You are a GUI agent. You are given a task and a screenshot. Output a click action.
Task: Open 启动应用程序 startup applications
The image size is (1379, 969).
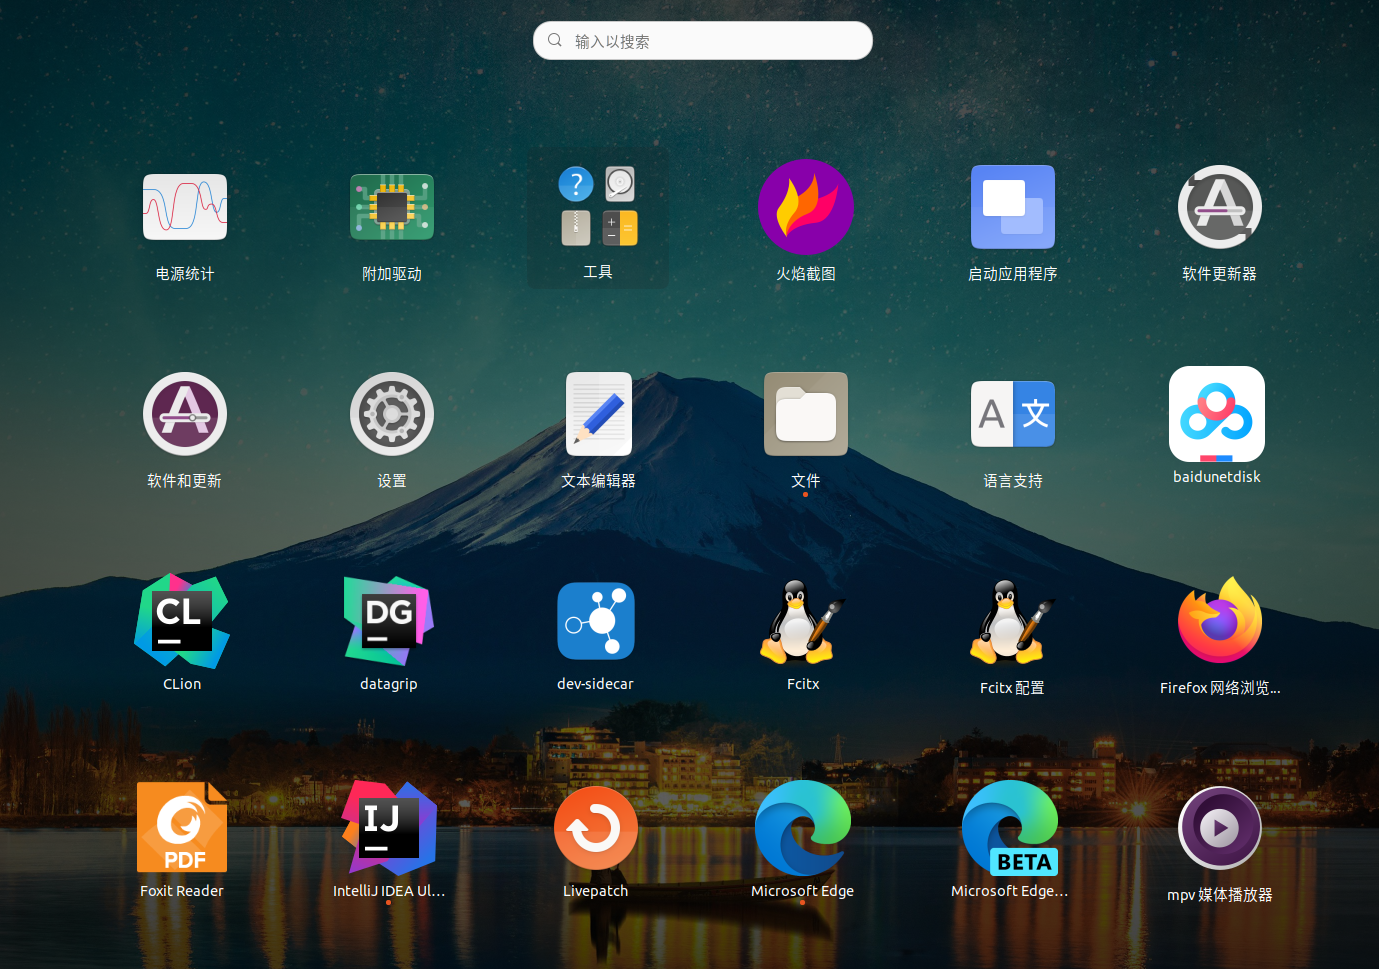click(1013, 207)
